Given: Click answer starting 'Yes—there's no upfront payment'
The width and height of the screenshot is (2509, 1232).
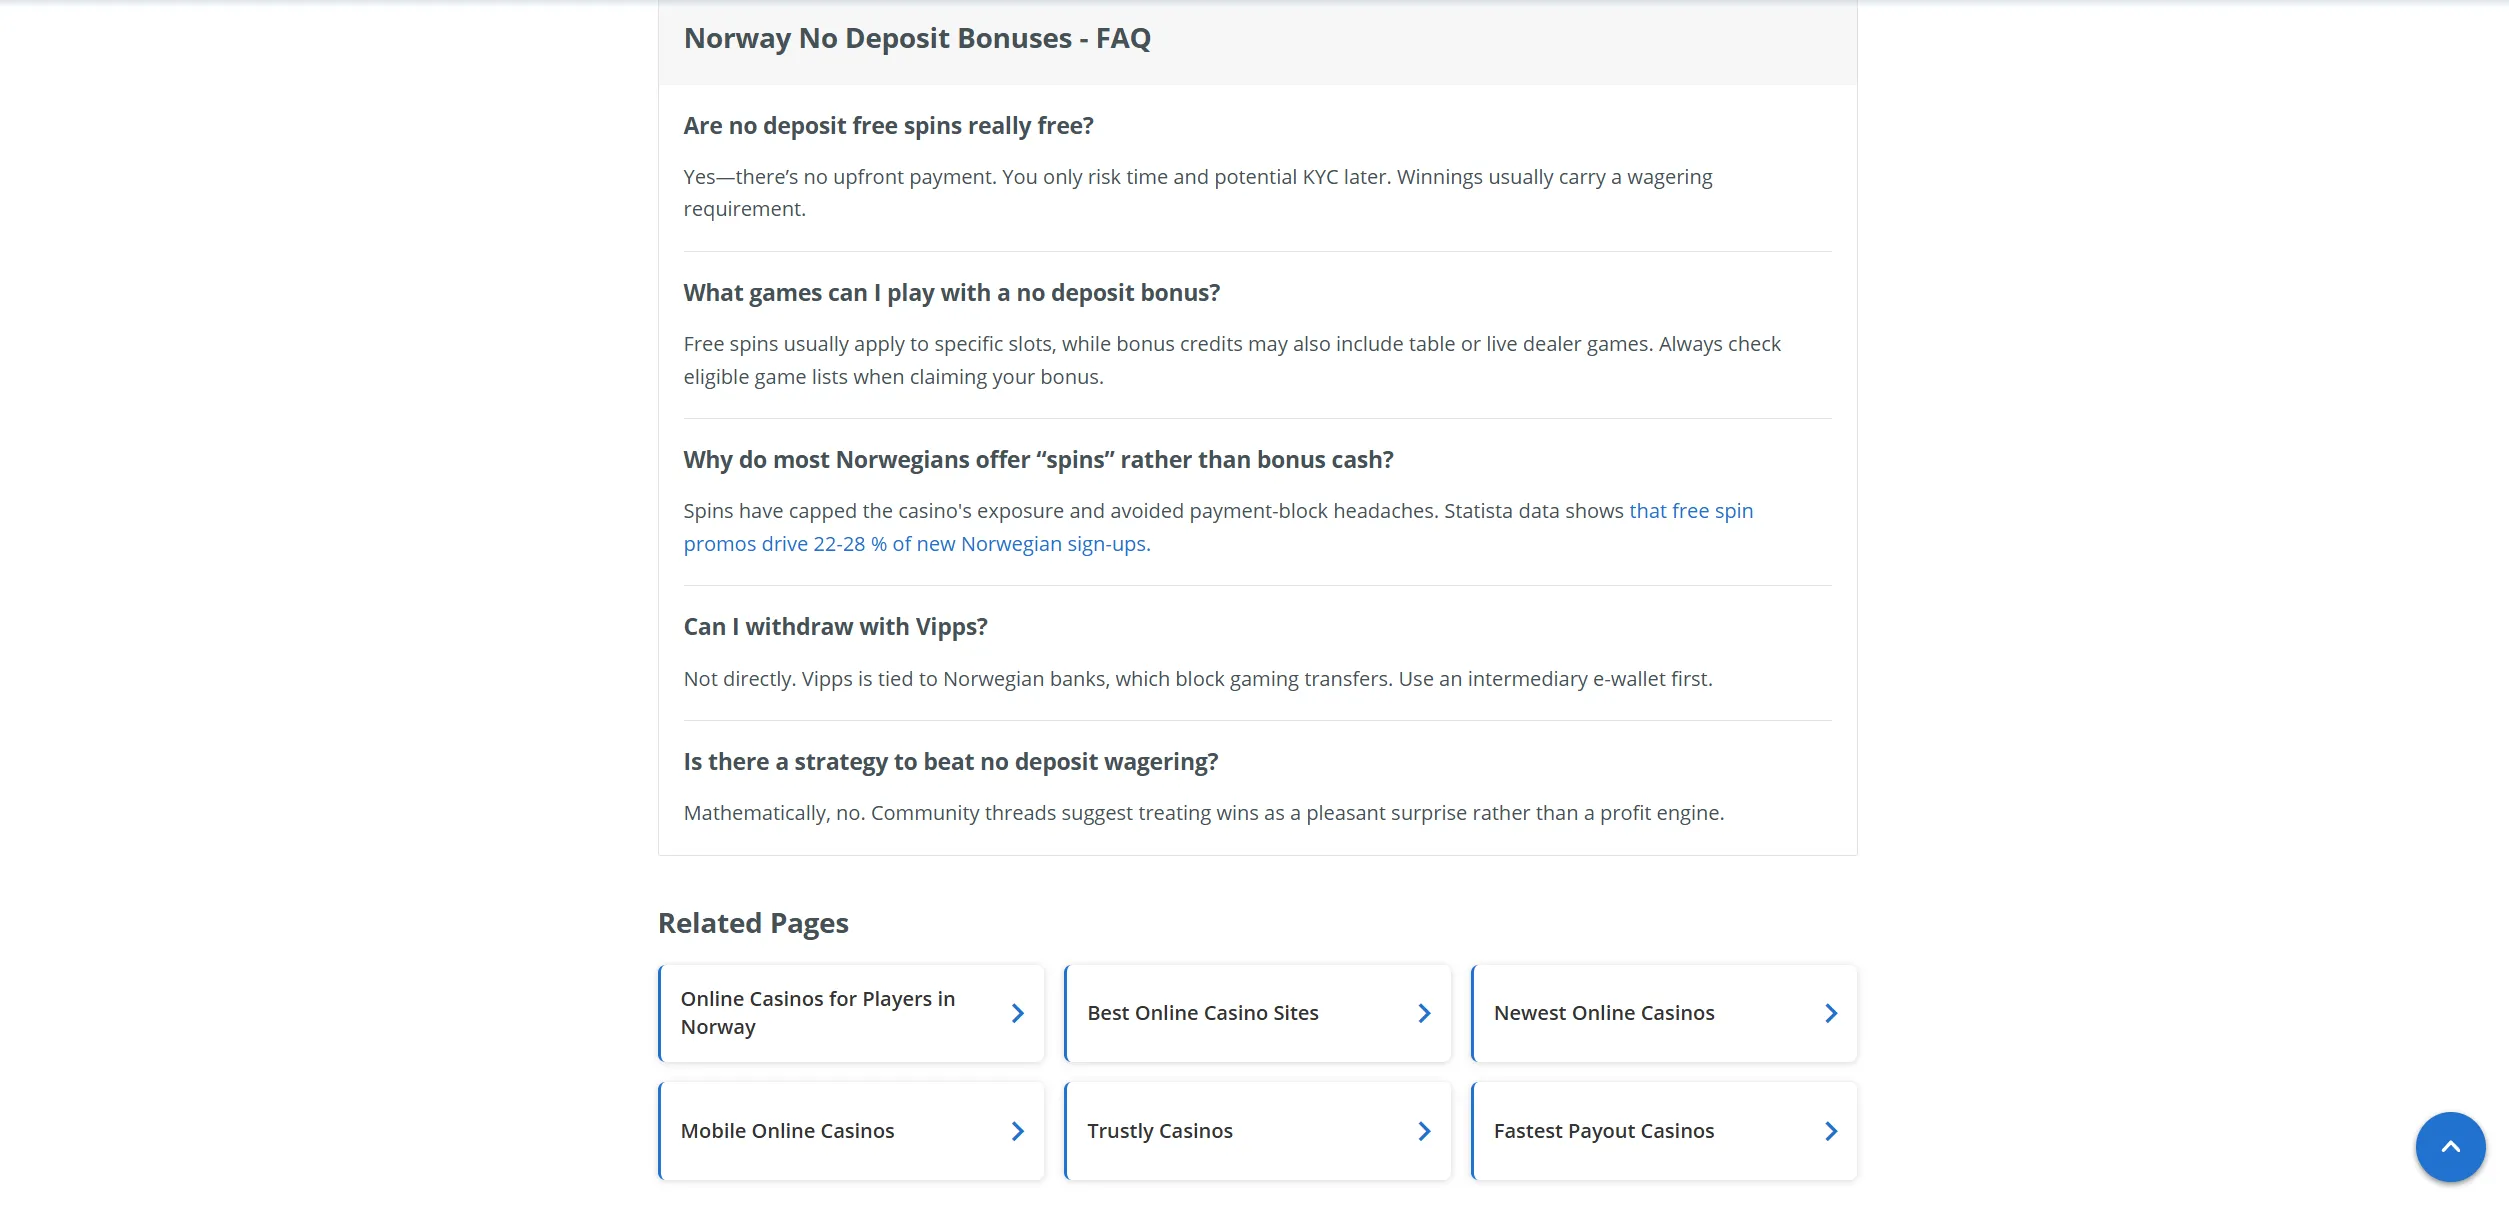Looking at the screenshot, I should click(1198, 193).
